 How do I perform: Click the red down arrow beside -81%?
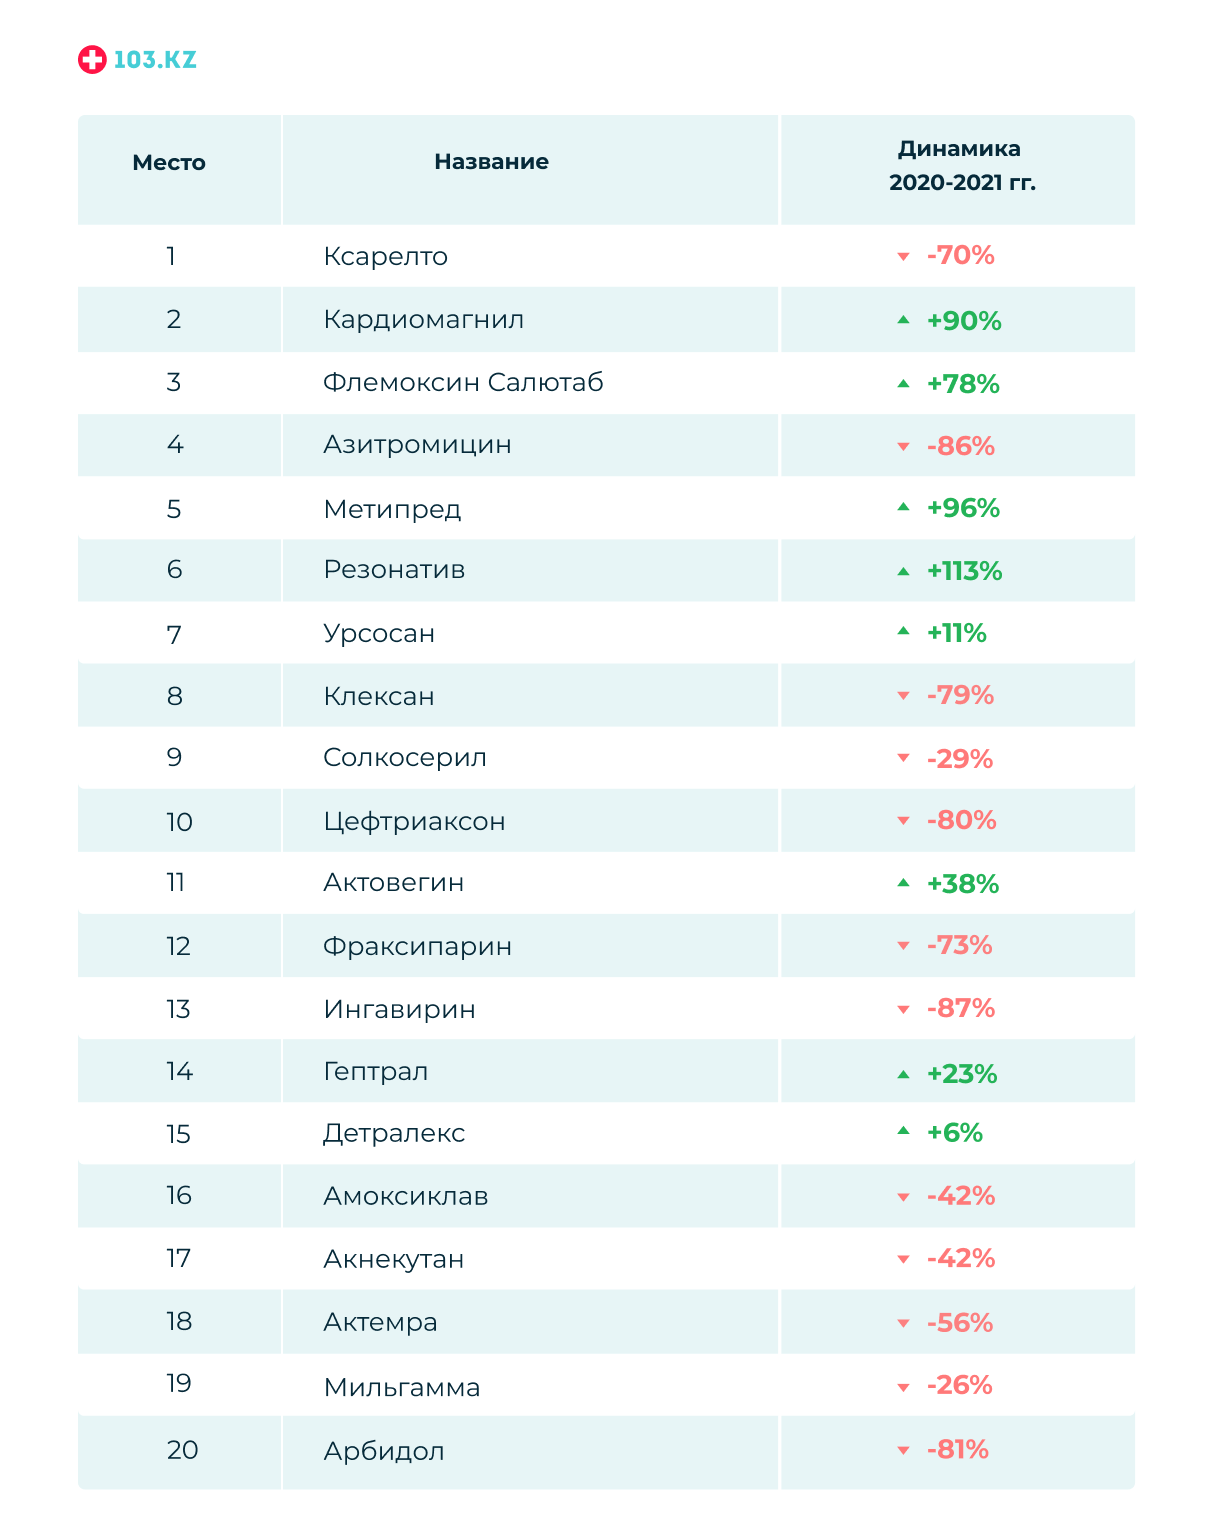click(x=903, y=1450)
